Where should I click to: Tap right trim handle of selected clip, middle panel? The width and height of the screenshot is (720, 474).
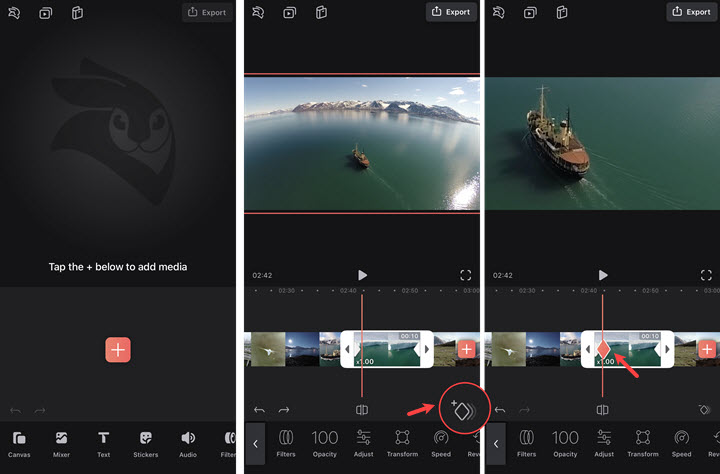click(427, 349)
